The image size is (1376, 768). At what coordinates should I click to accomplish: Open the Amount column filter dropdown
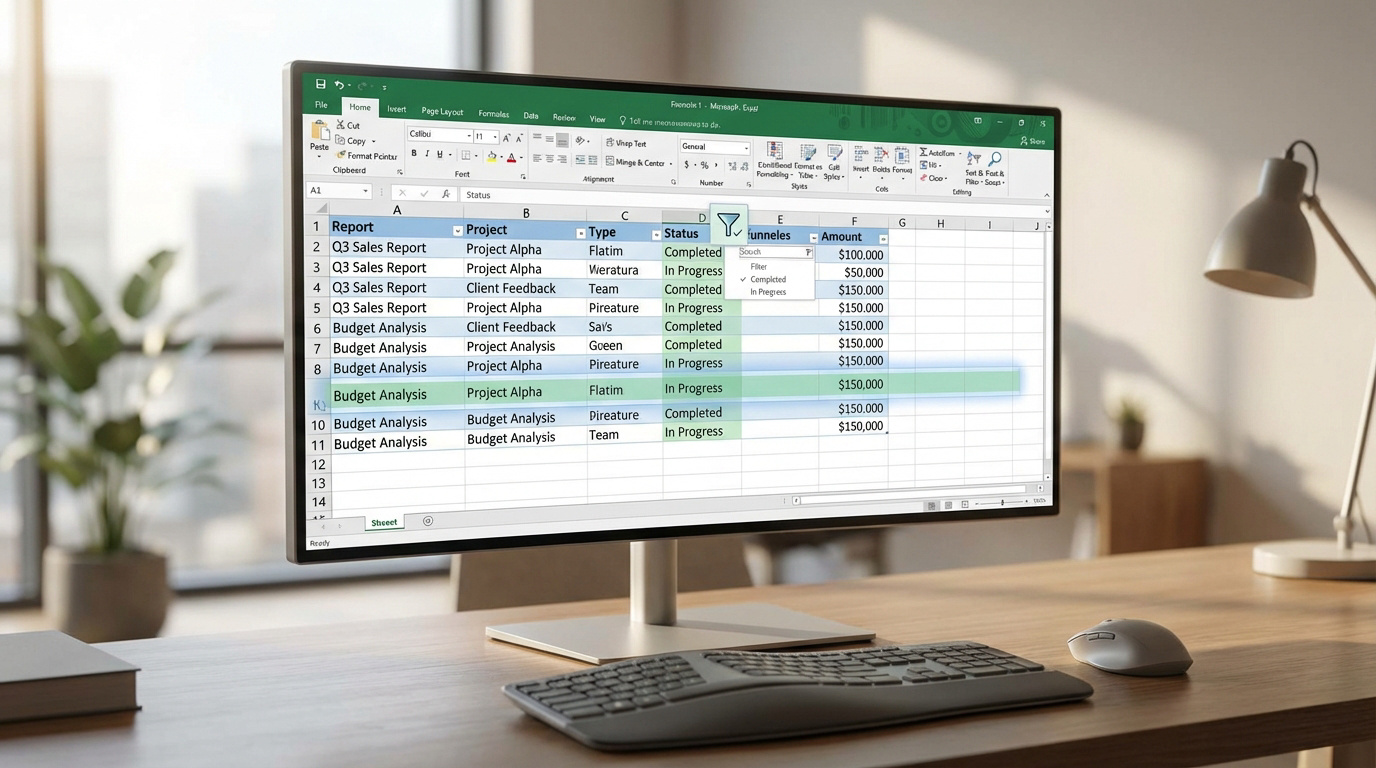[x=883, y=237]
